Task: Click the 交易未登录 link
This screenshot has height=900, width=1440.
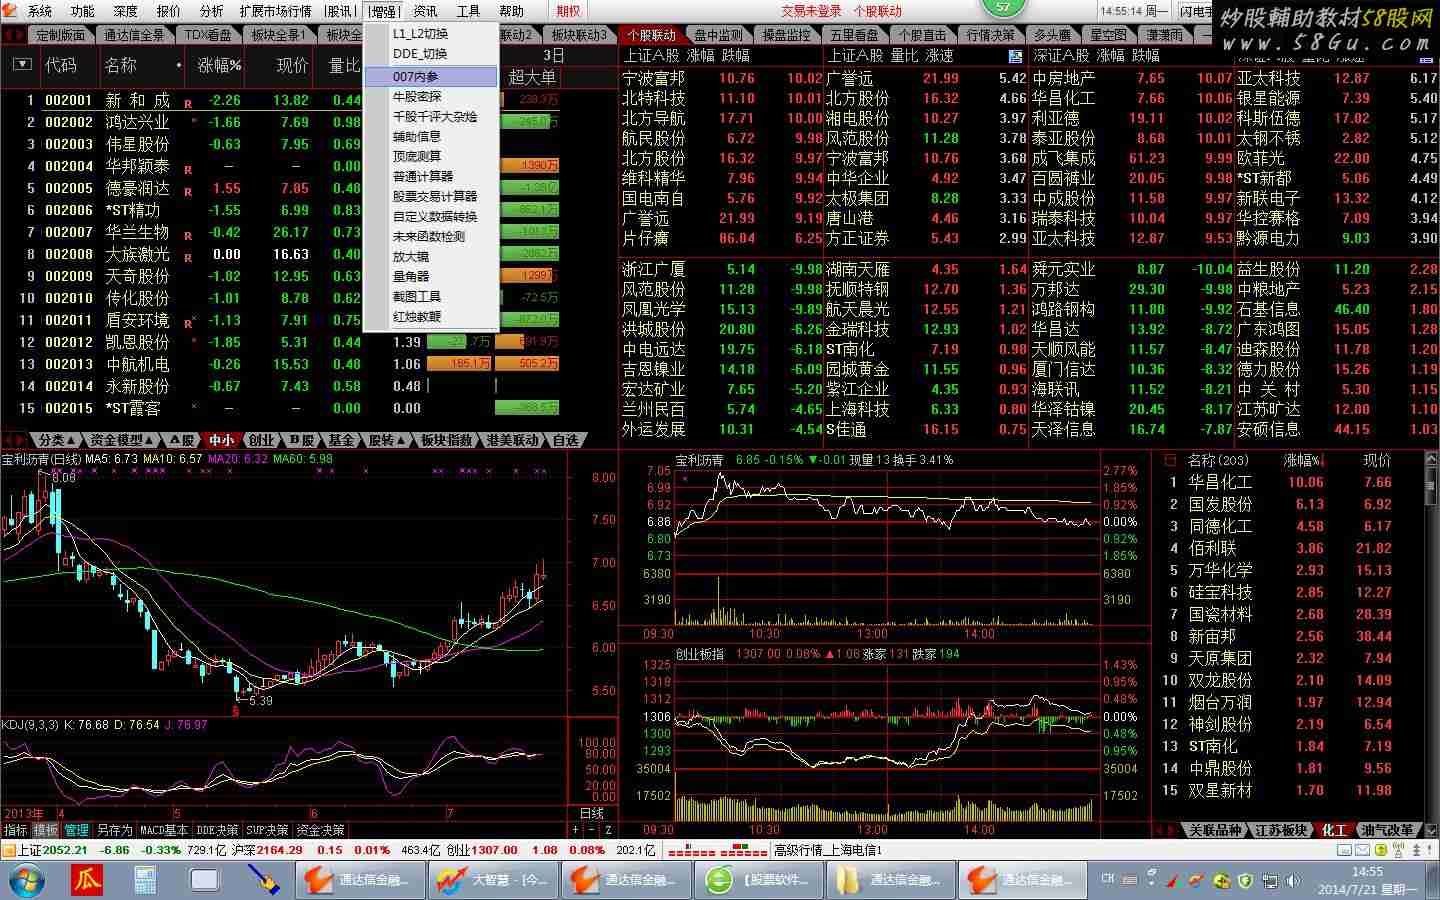Action: tap(811, 11)
